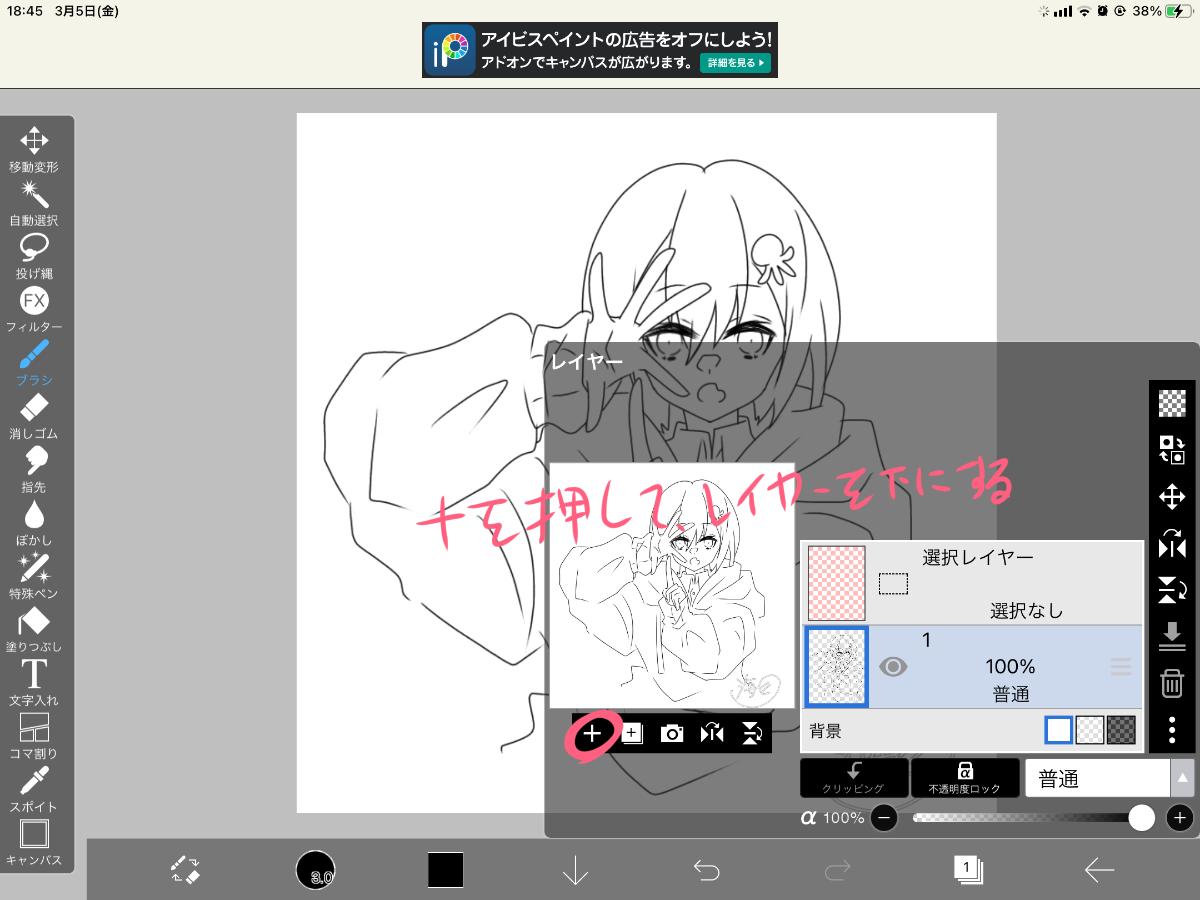
Task: Delete layer using trash icon
Action: click(x=1171, y=684)
